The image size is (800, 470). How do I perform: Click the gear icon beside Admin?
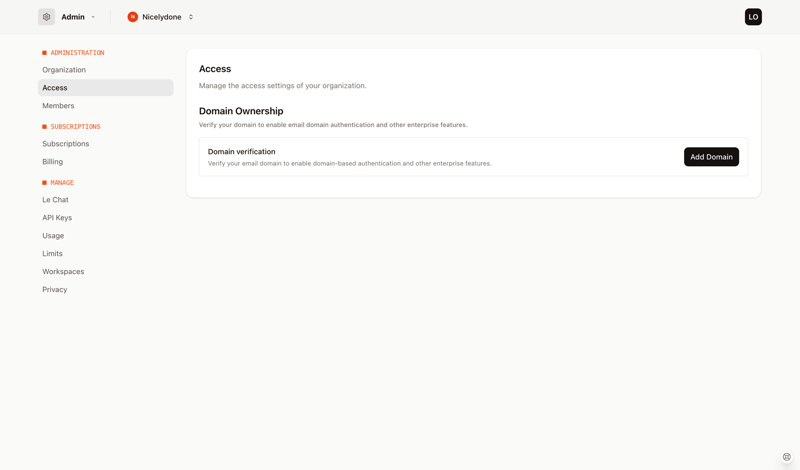click(x=46, y=17)
